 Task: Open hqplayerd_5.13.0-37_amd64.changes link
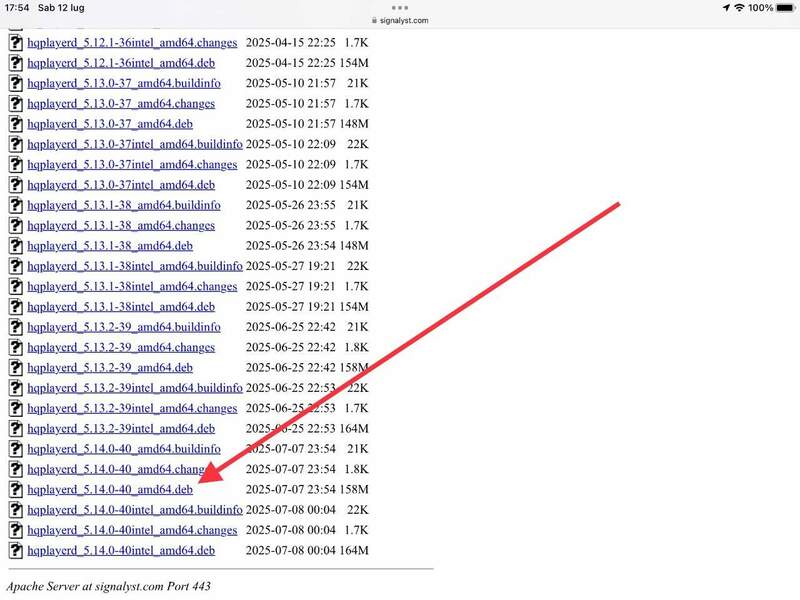click(121, 104)
